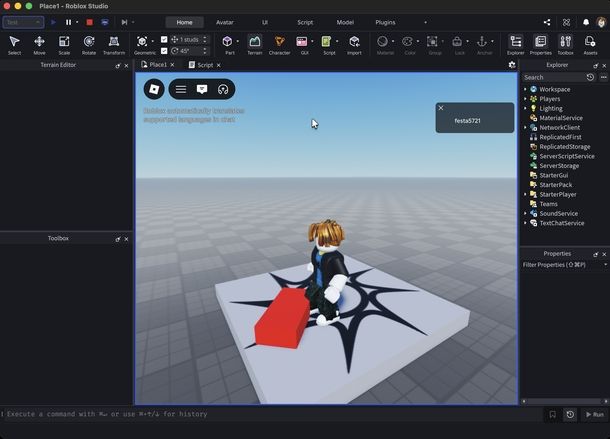Pause the running playtest
610x439 pixels.
coord(68,22)
